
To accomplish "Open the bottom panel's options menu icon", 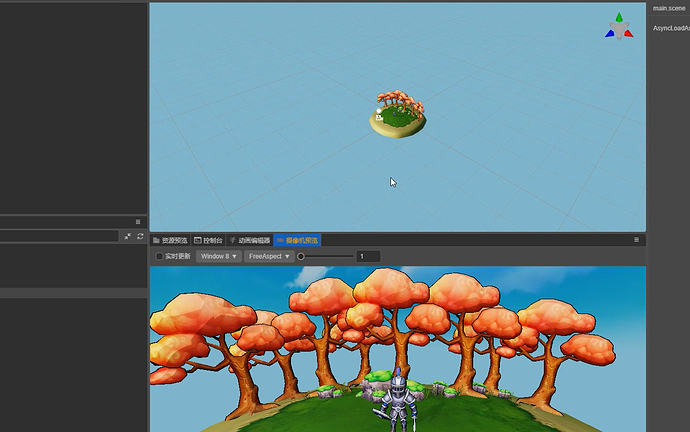I will pos(636,240).
